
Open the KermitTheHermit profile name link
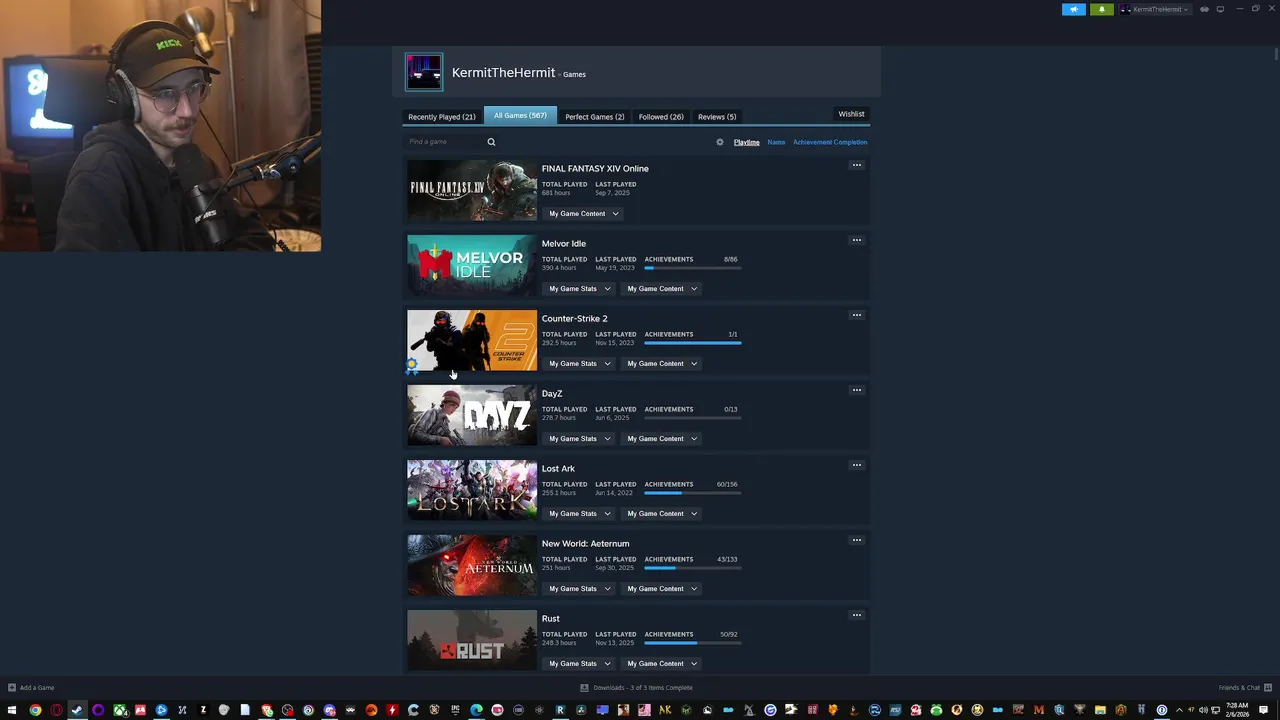[x=503, y=73]
